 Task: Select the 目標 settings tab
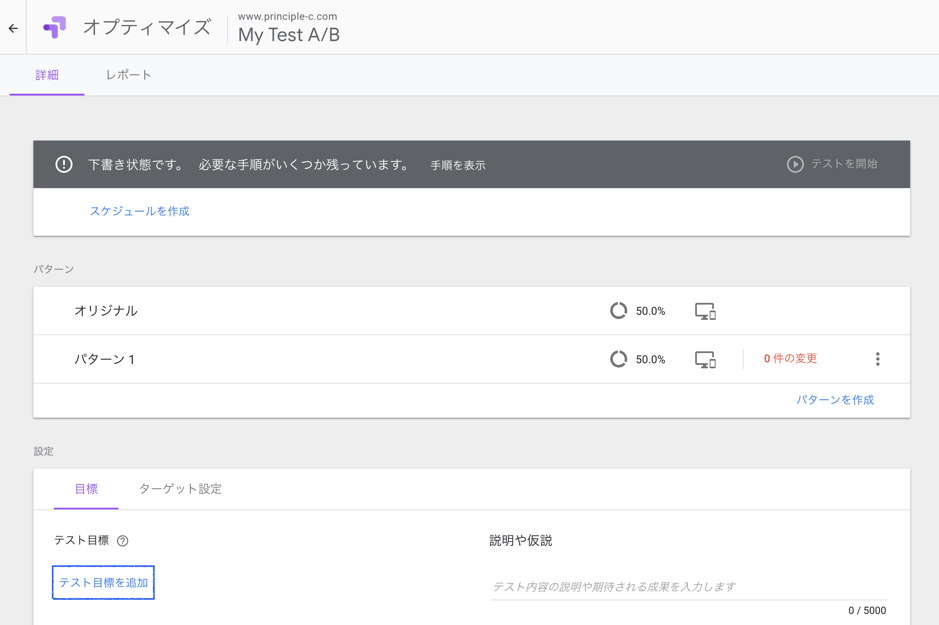(86, 489)
